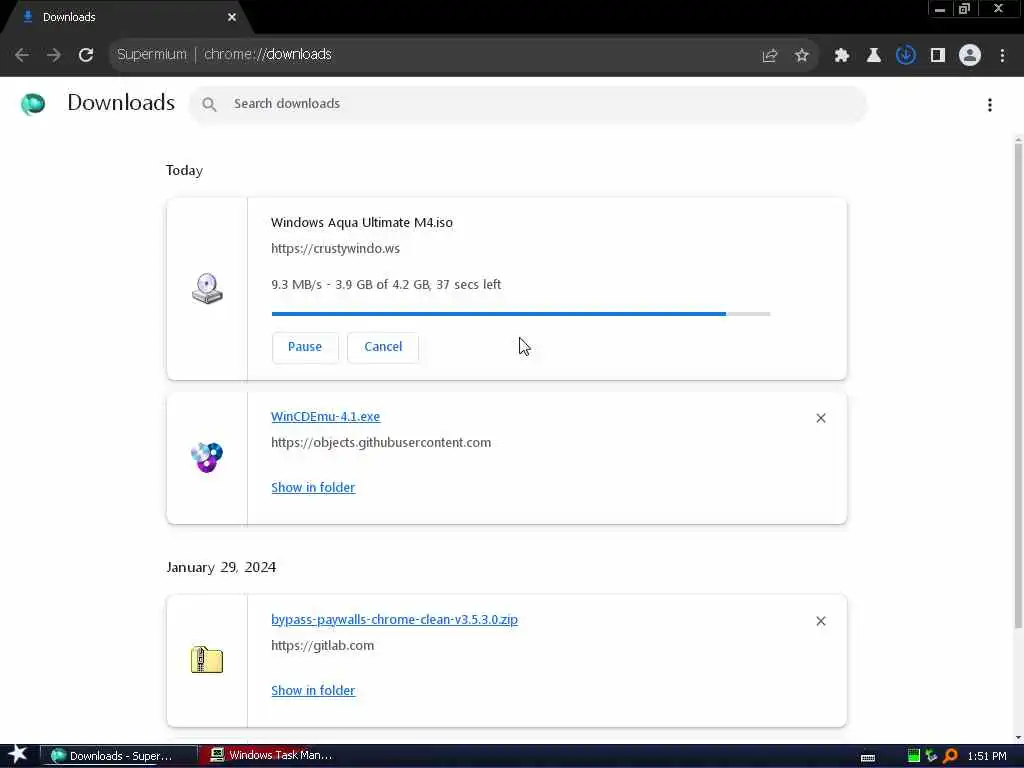Click the download speed and time remaining text

tap(386, 285)
